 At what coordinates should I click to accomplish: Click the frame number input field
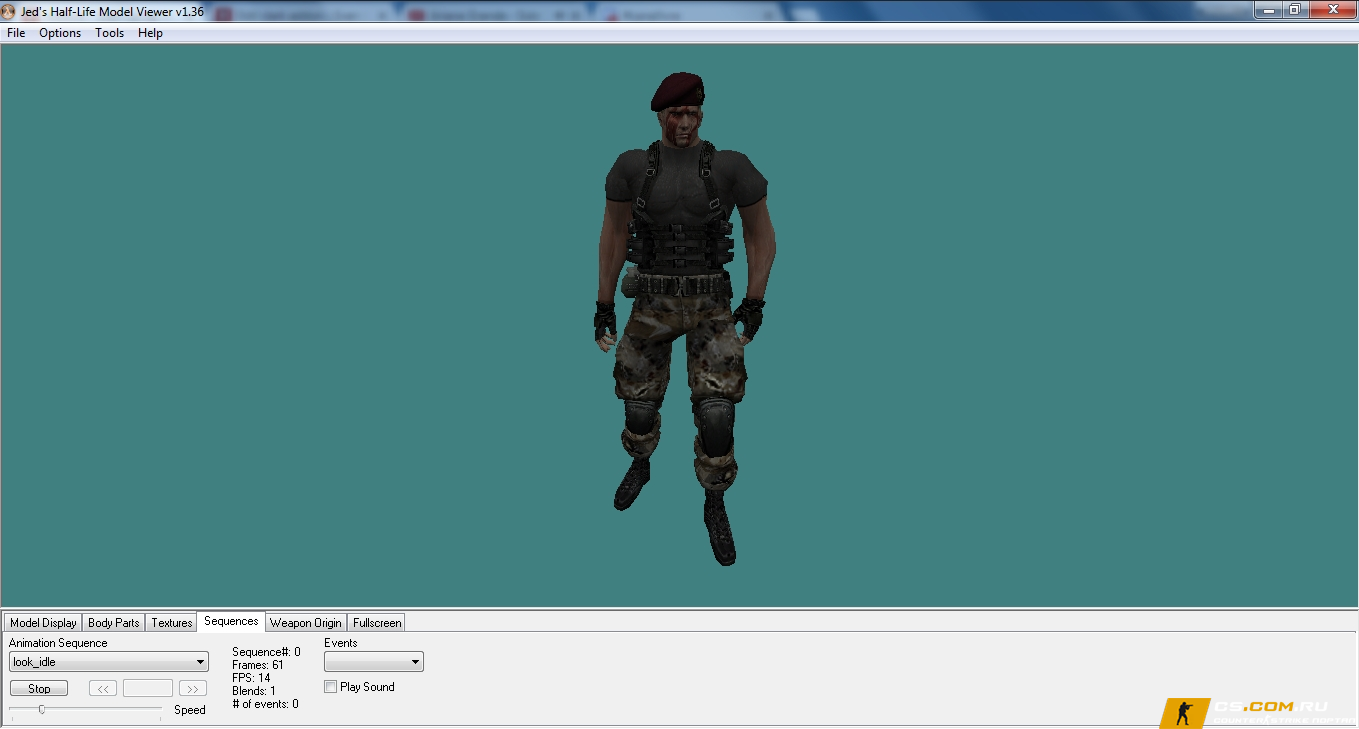click(x=147, y=688)
